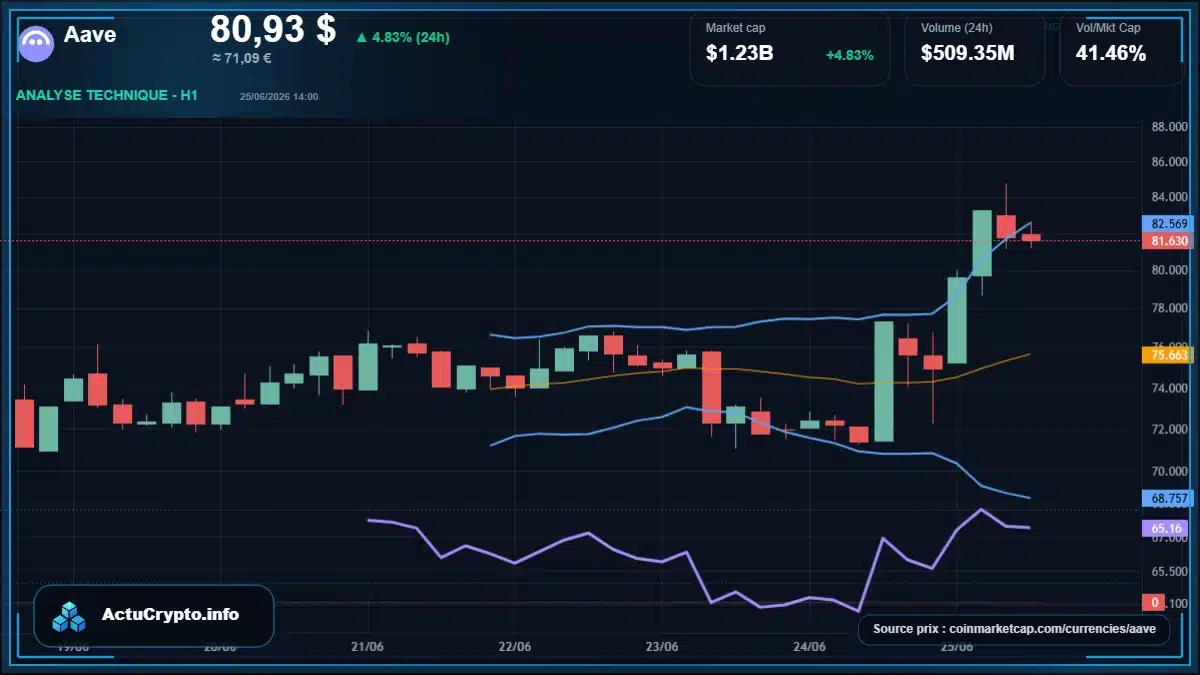Click the +4.83% market cap change

coord(849,55)
